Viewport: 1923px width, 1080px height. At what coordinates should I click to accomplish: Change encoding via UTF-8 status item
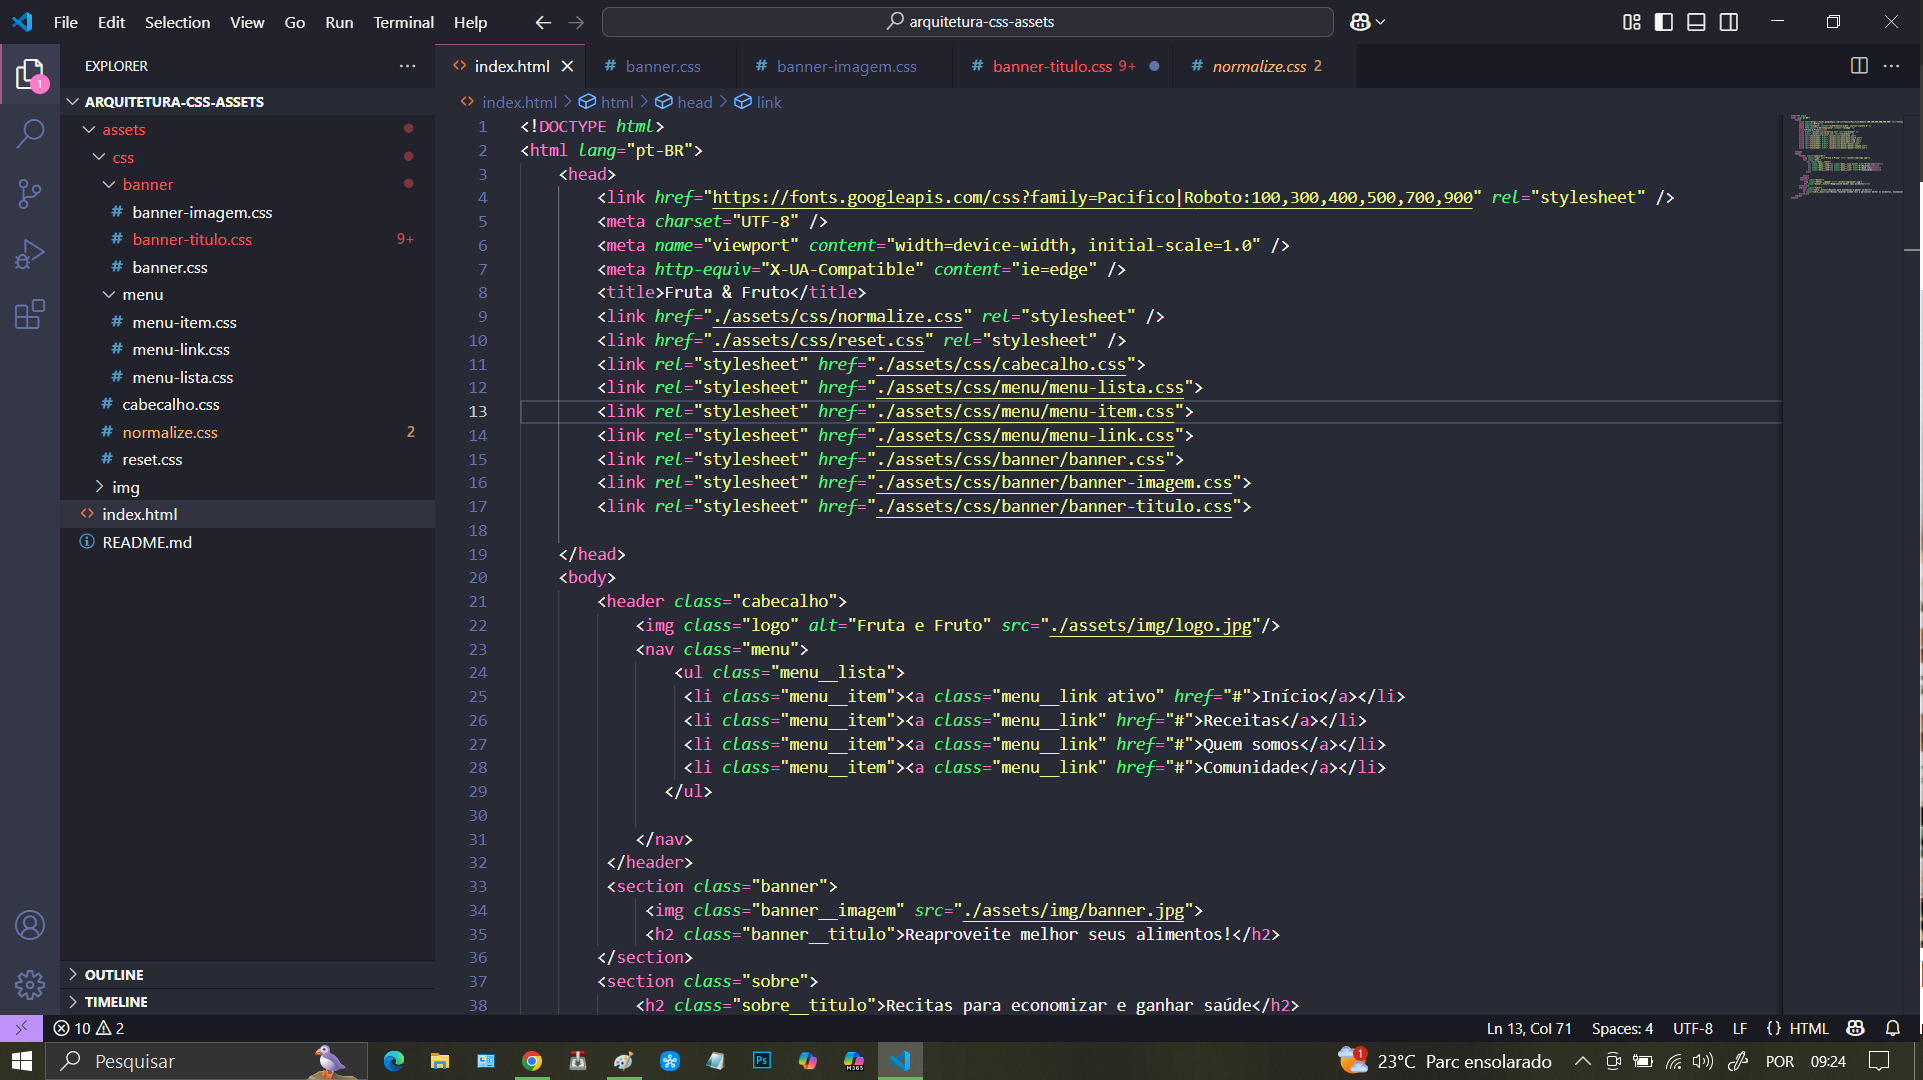click(x=1693, y=1028)
